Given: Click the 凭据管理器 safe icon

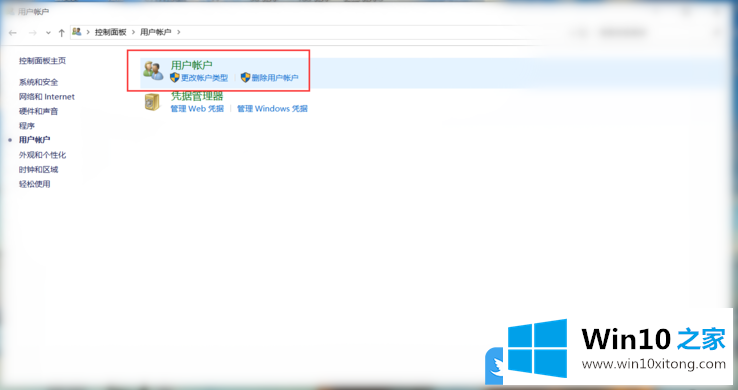Looking at the screenshot, I should tap(152, 102).
